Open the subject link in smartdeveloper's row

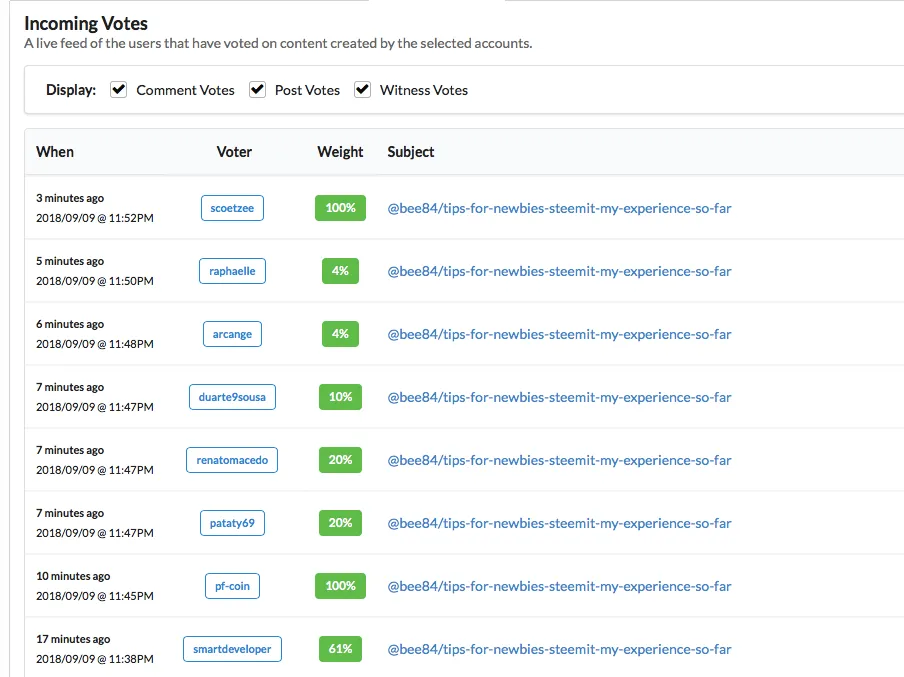(559, 649)
